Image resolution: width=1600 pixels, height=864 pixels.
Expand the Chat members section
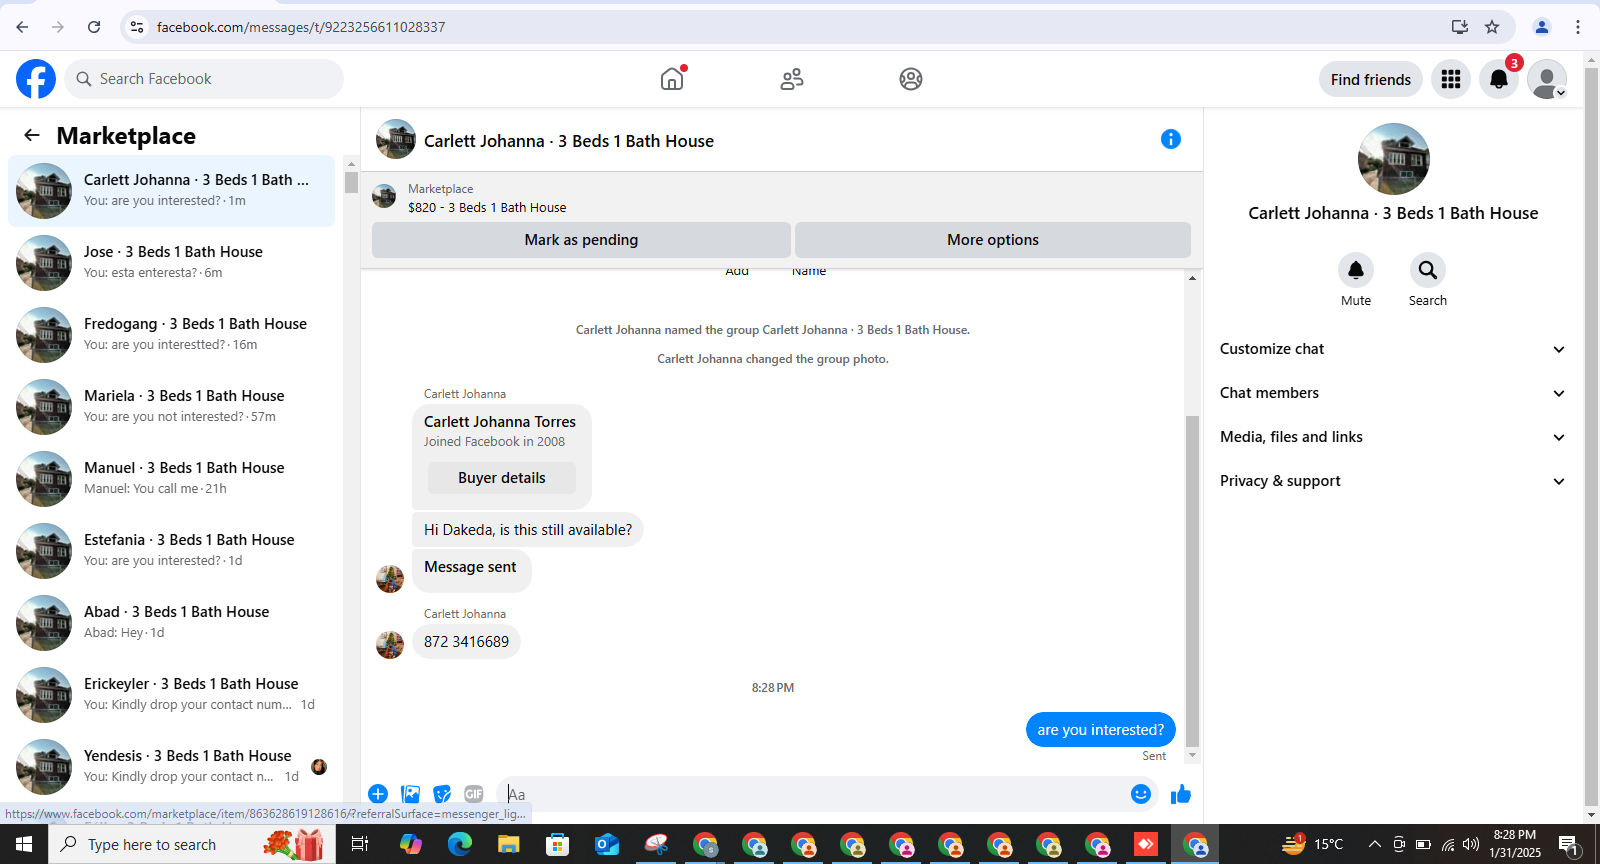[1392, 393]
